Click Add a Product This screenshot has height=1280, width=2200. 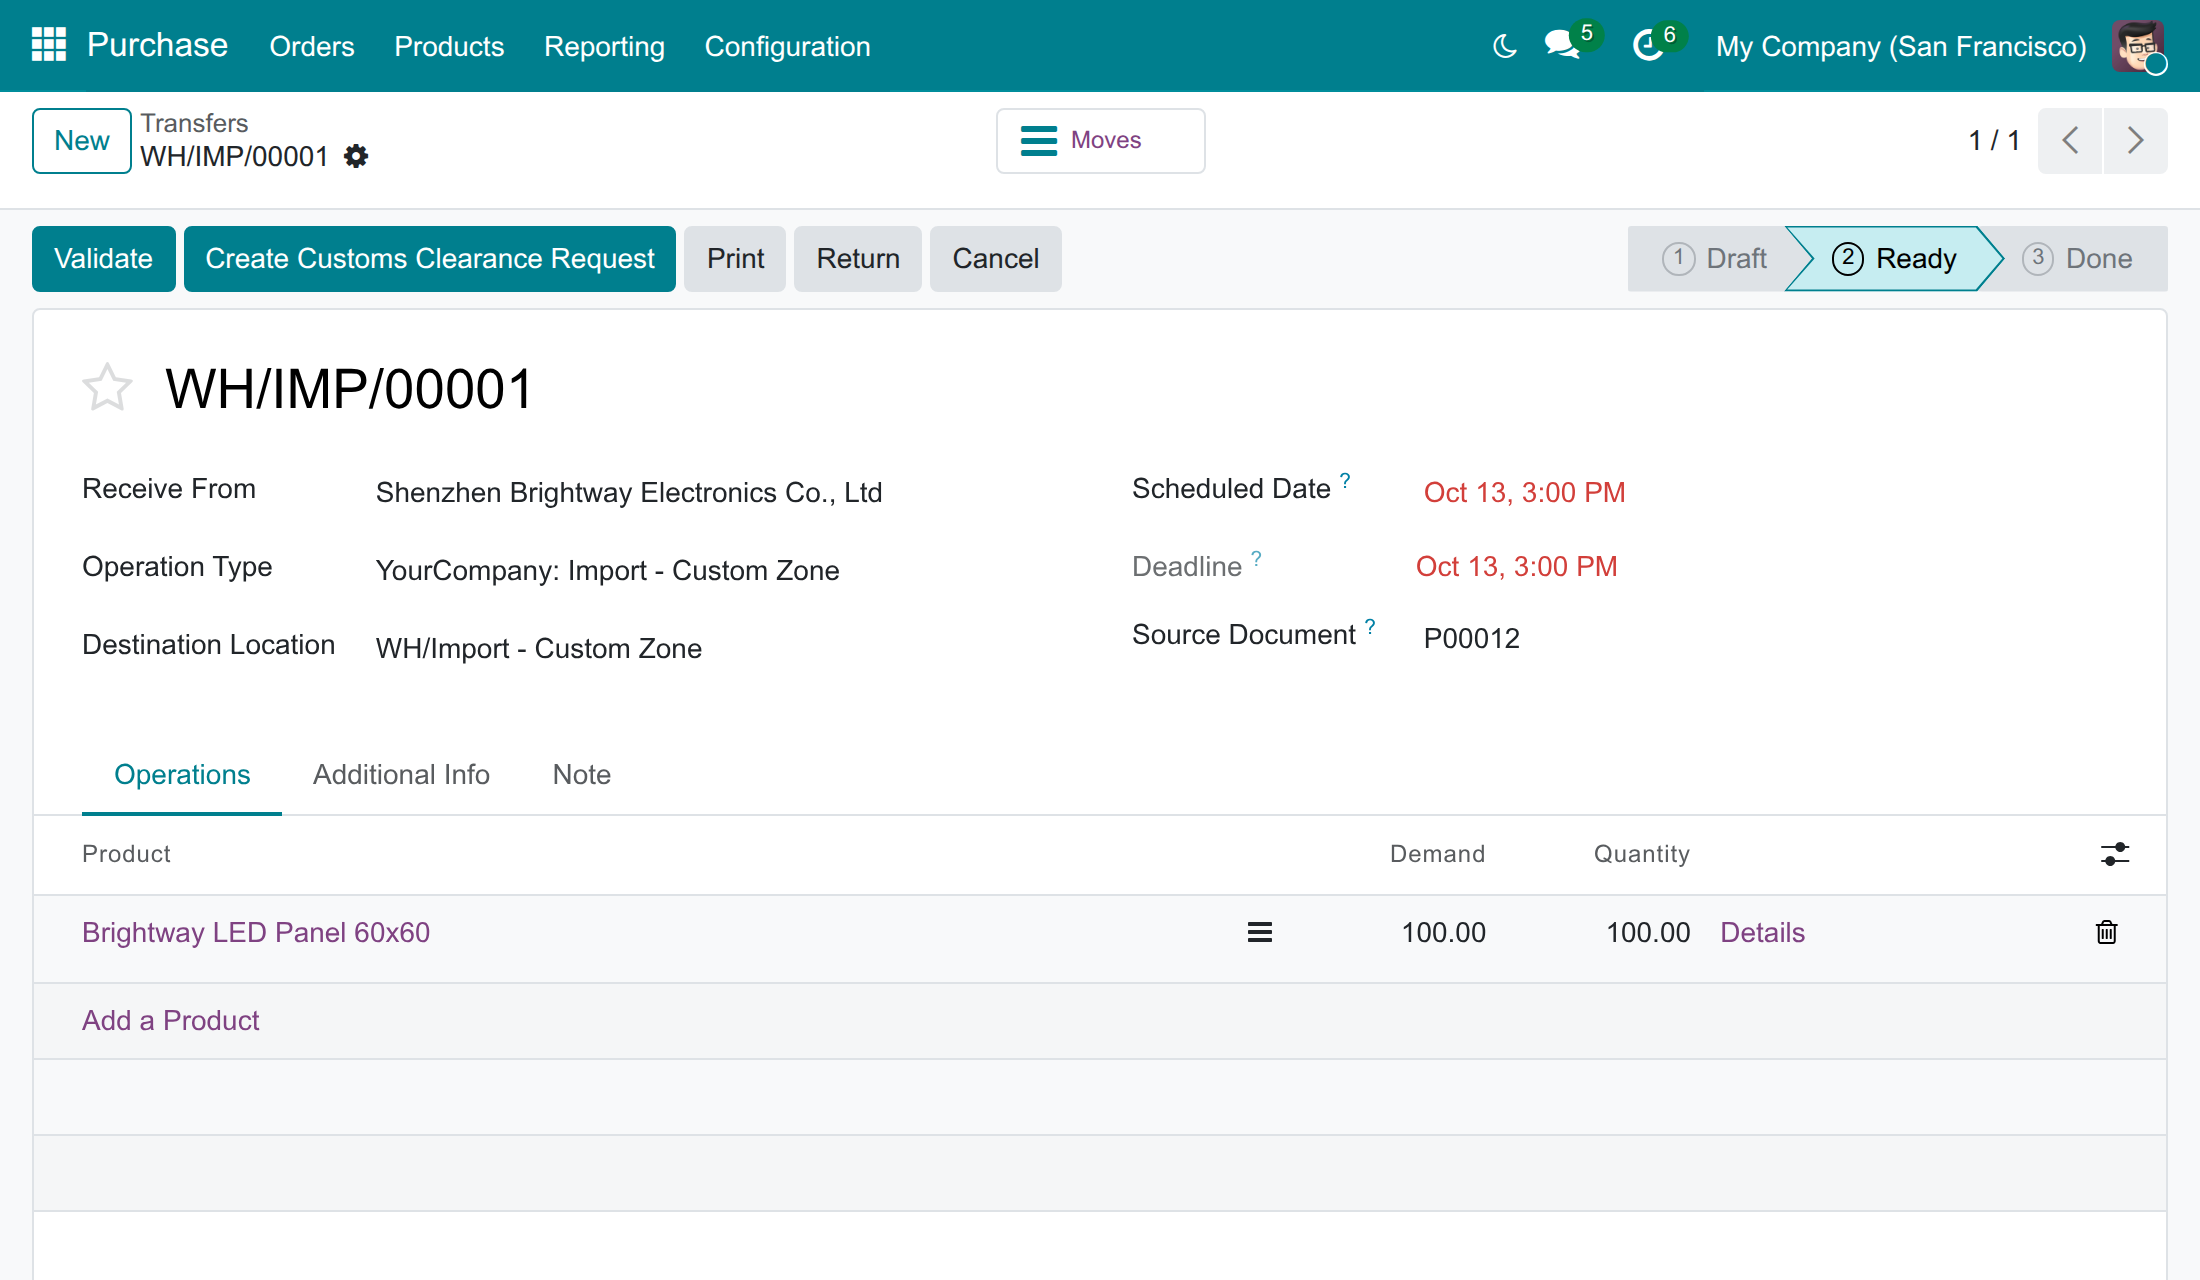pos(170,1021)
